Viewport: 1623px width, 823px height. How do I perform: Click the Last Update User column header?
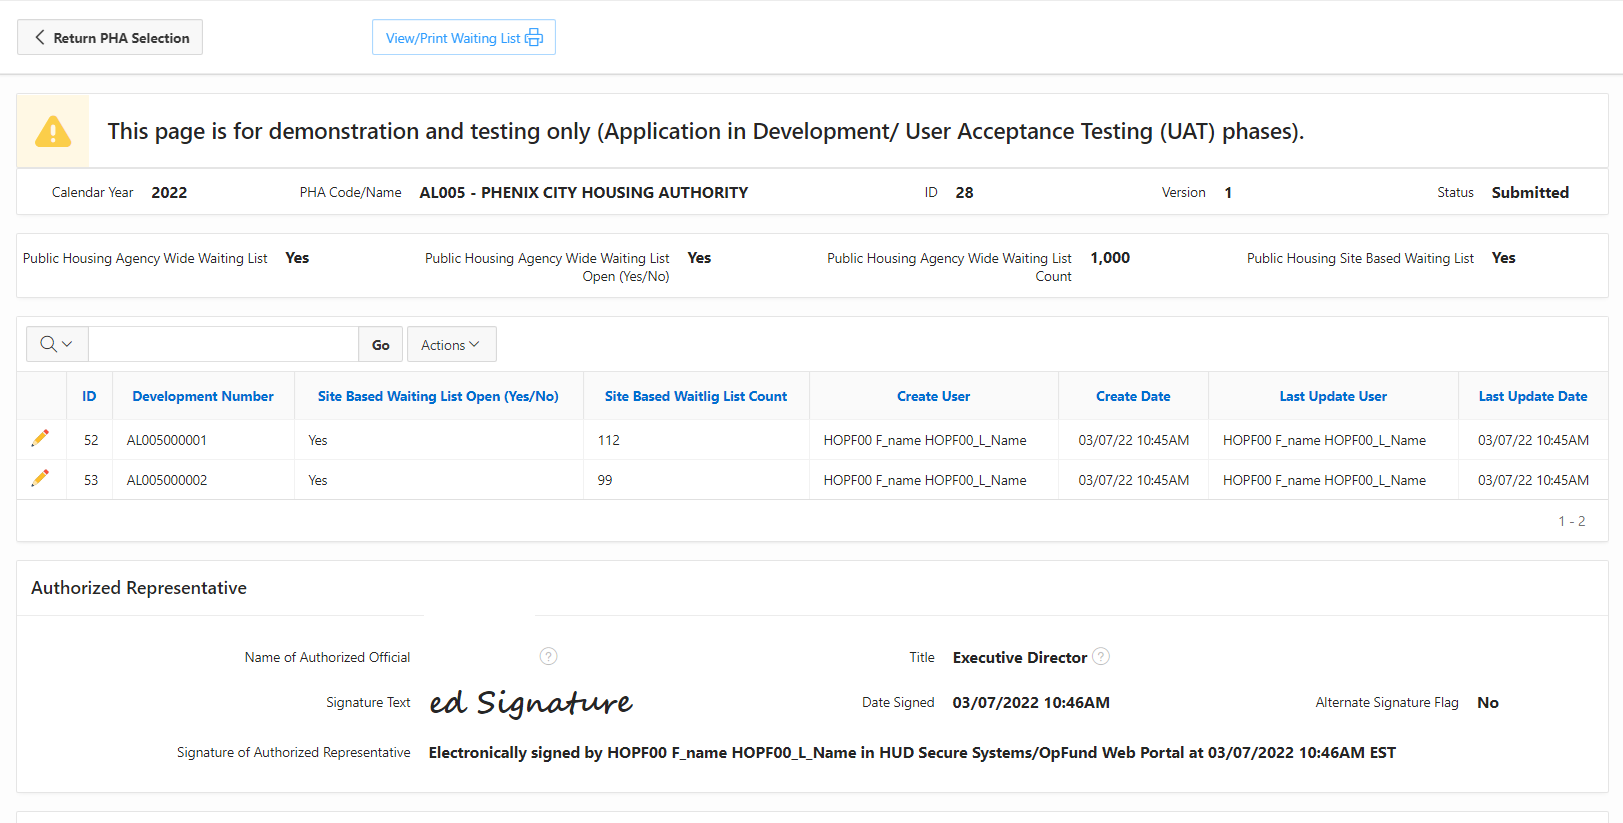click(1333, 396)
